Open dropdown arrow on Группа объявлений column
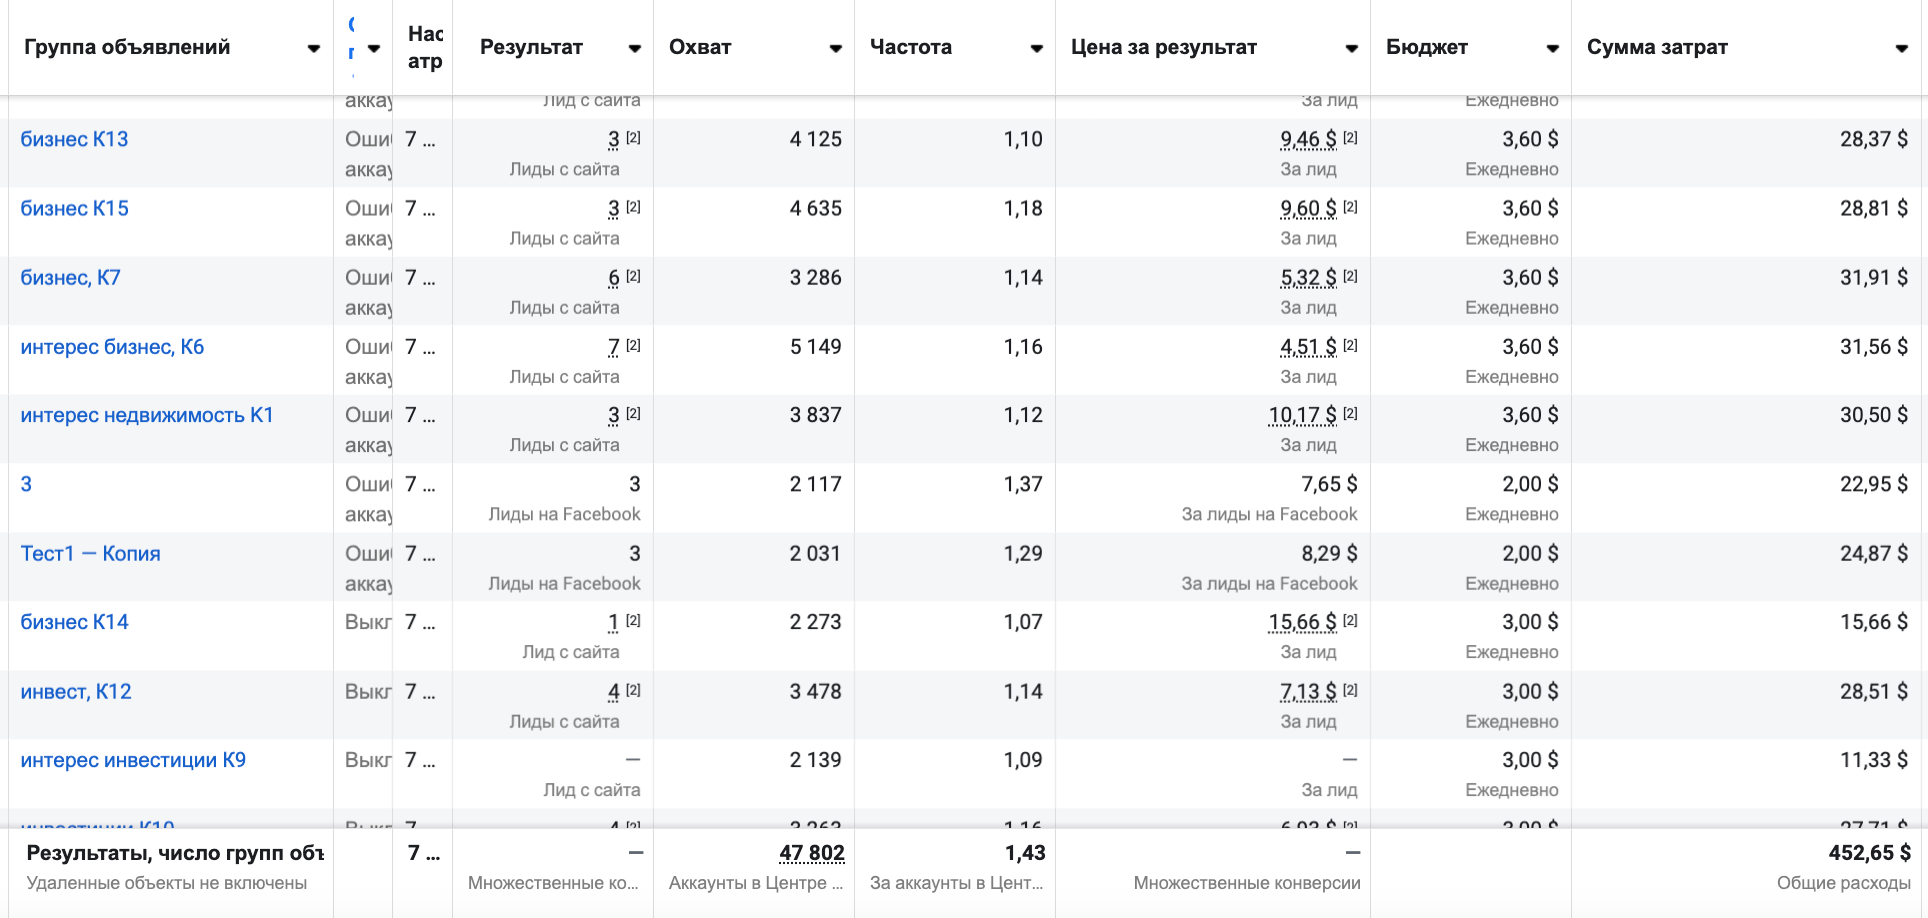The image size is (1928, 918). 314,48
